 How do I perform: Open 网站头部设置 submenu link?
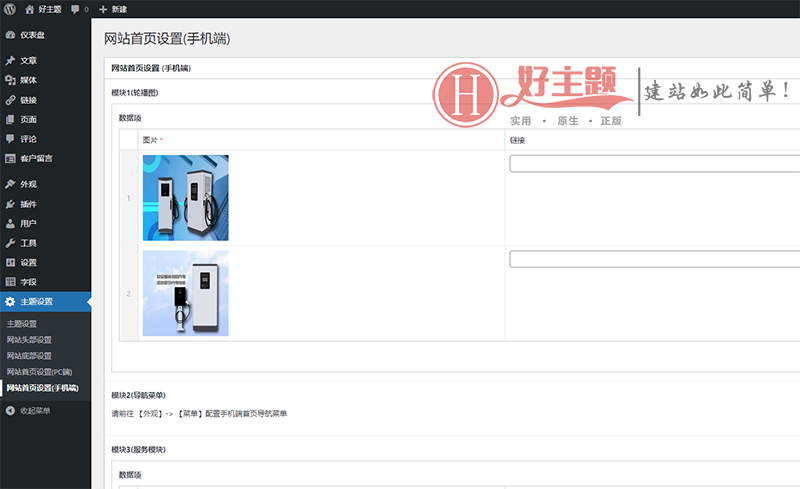pyautogui.click(x=29, y=340)
